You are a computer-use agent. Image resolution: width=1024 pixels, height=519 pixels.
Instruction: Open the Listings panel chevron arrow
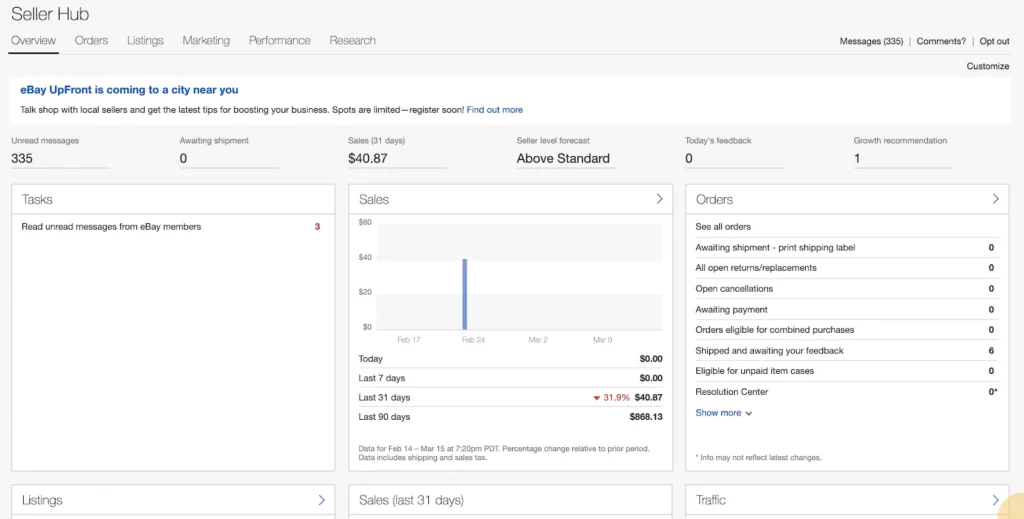(321, 500)
